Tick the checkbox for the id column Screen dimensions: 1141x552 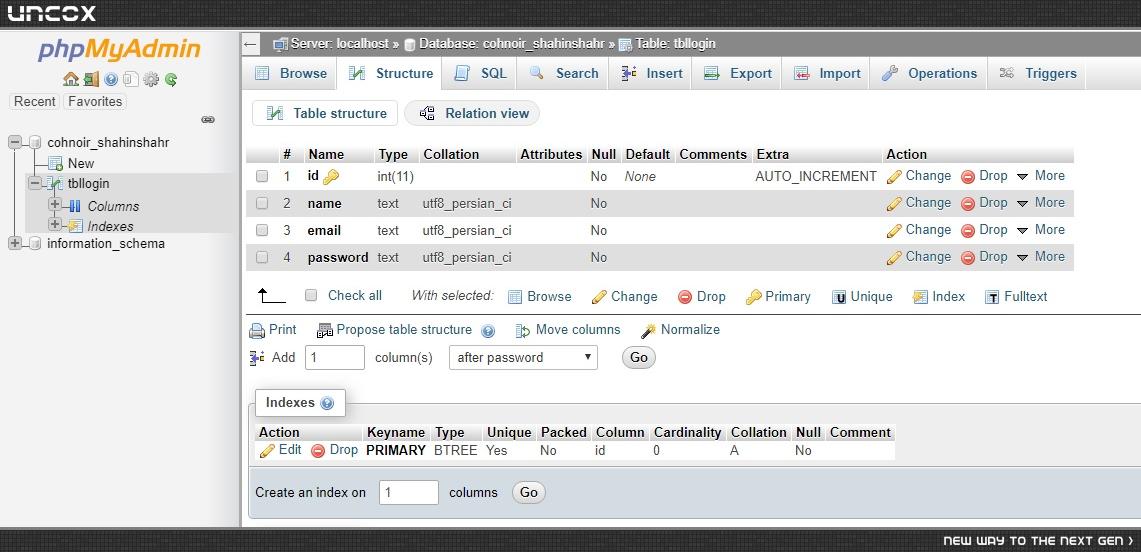click(x=262, y=176)
